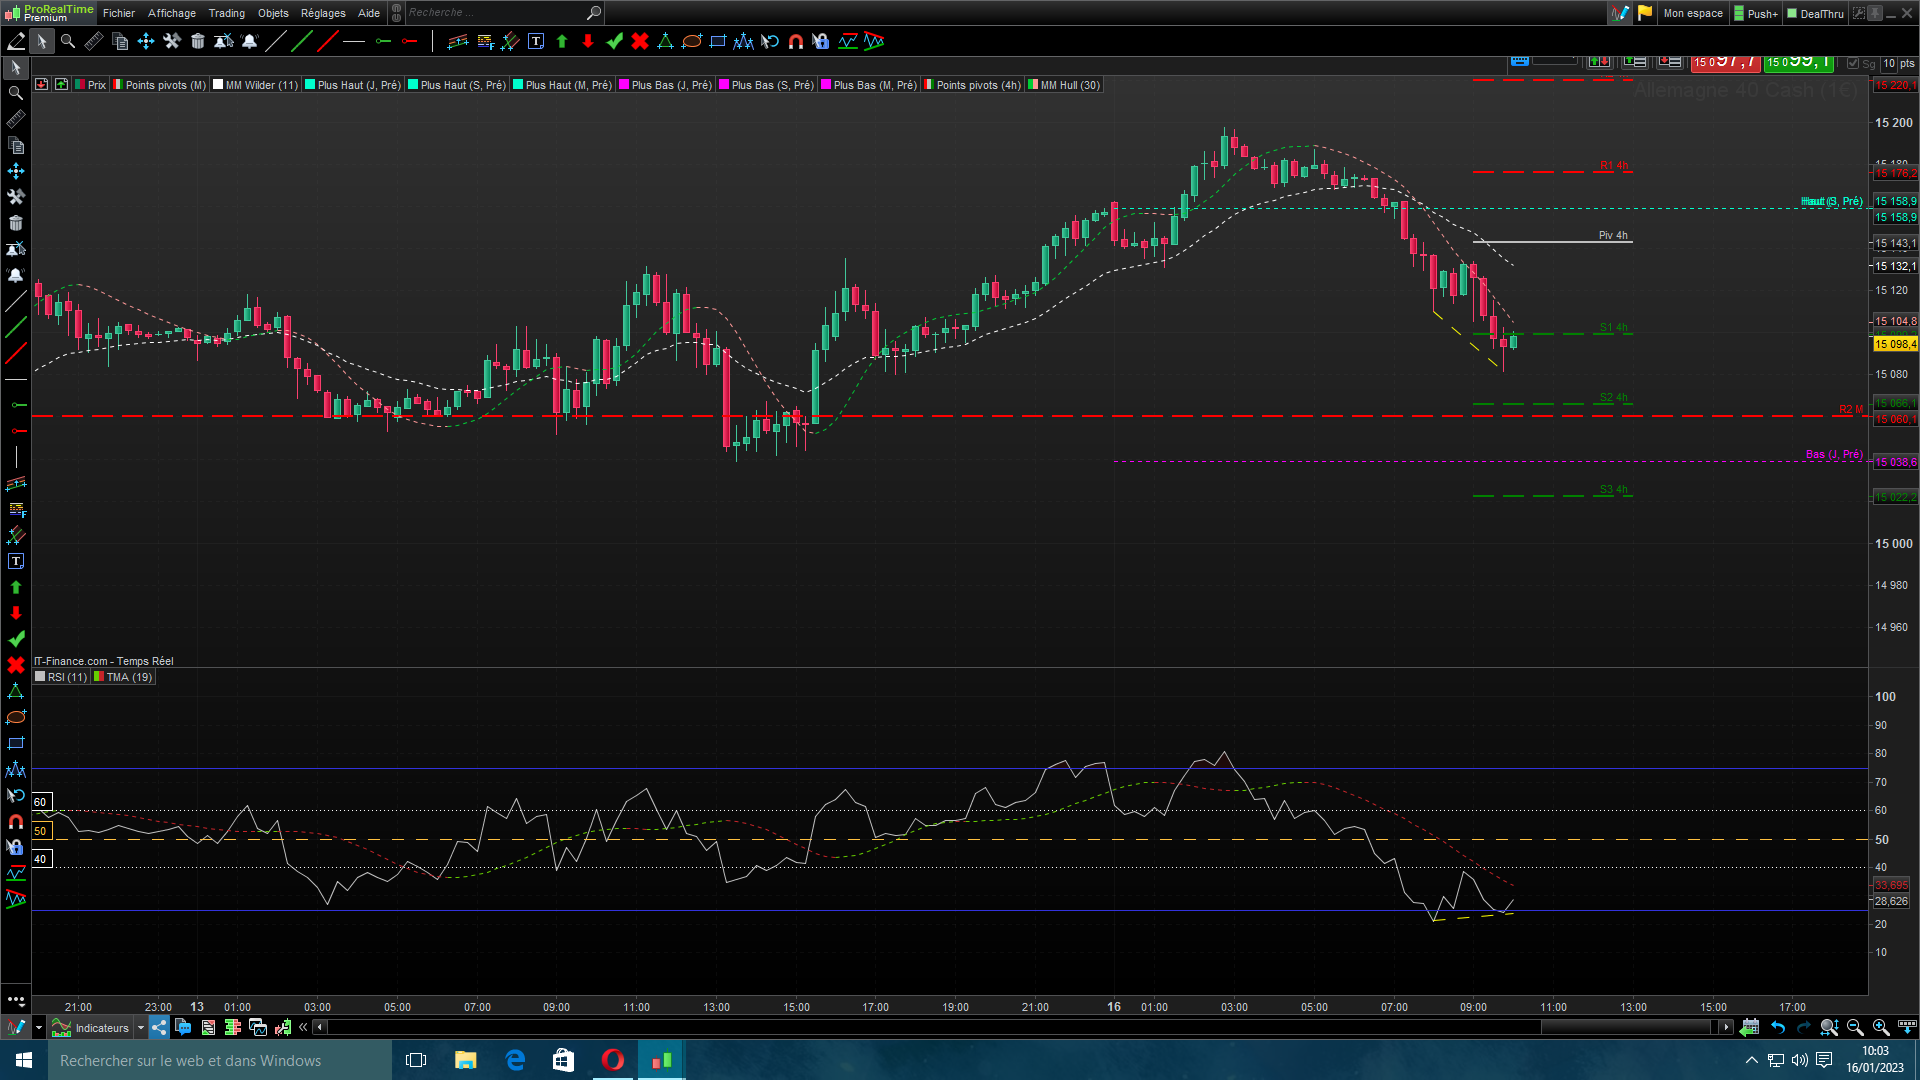Choose the text annotation tool
Image resolution: width=1920 pixels, height=1080 pixels.
pos(536,41)
